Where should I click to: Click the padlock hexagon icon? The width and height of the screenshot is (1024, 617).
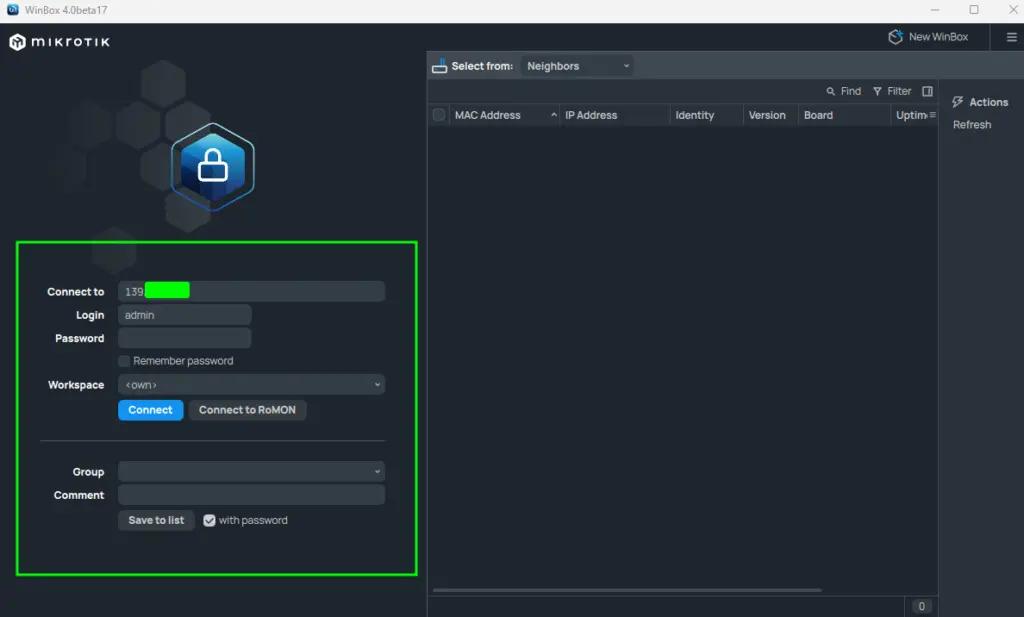pos(213,166)
